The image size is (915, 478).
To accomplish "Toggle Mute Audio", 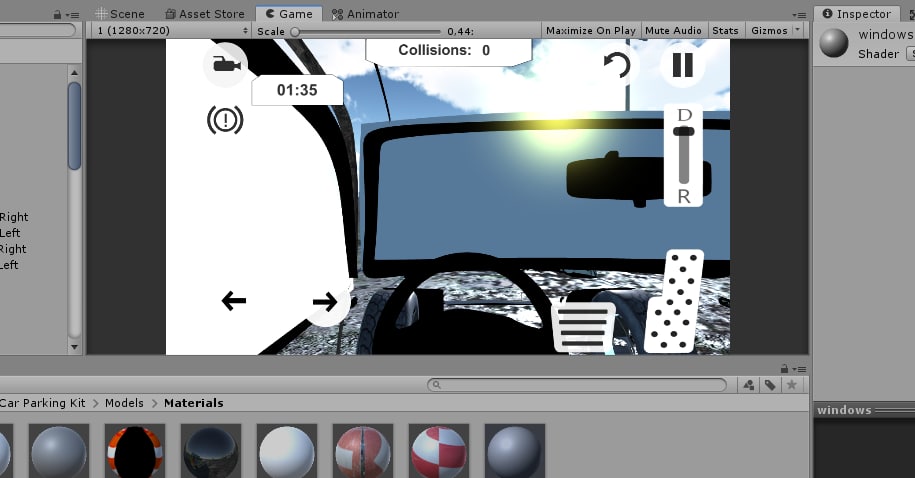I will pyautogui.click(x=673, y=31).
